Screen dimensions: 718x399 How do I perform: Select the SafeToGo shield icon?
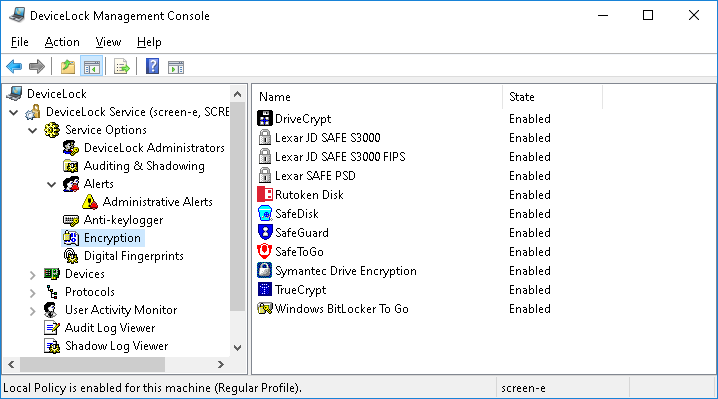click(265, 251)
